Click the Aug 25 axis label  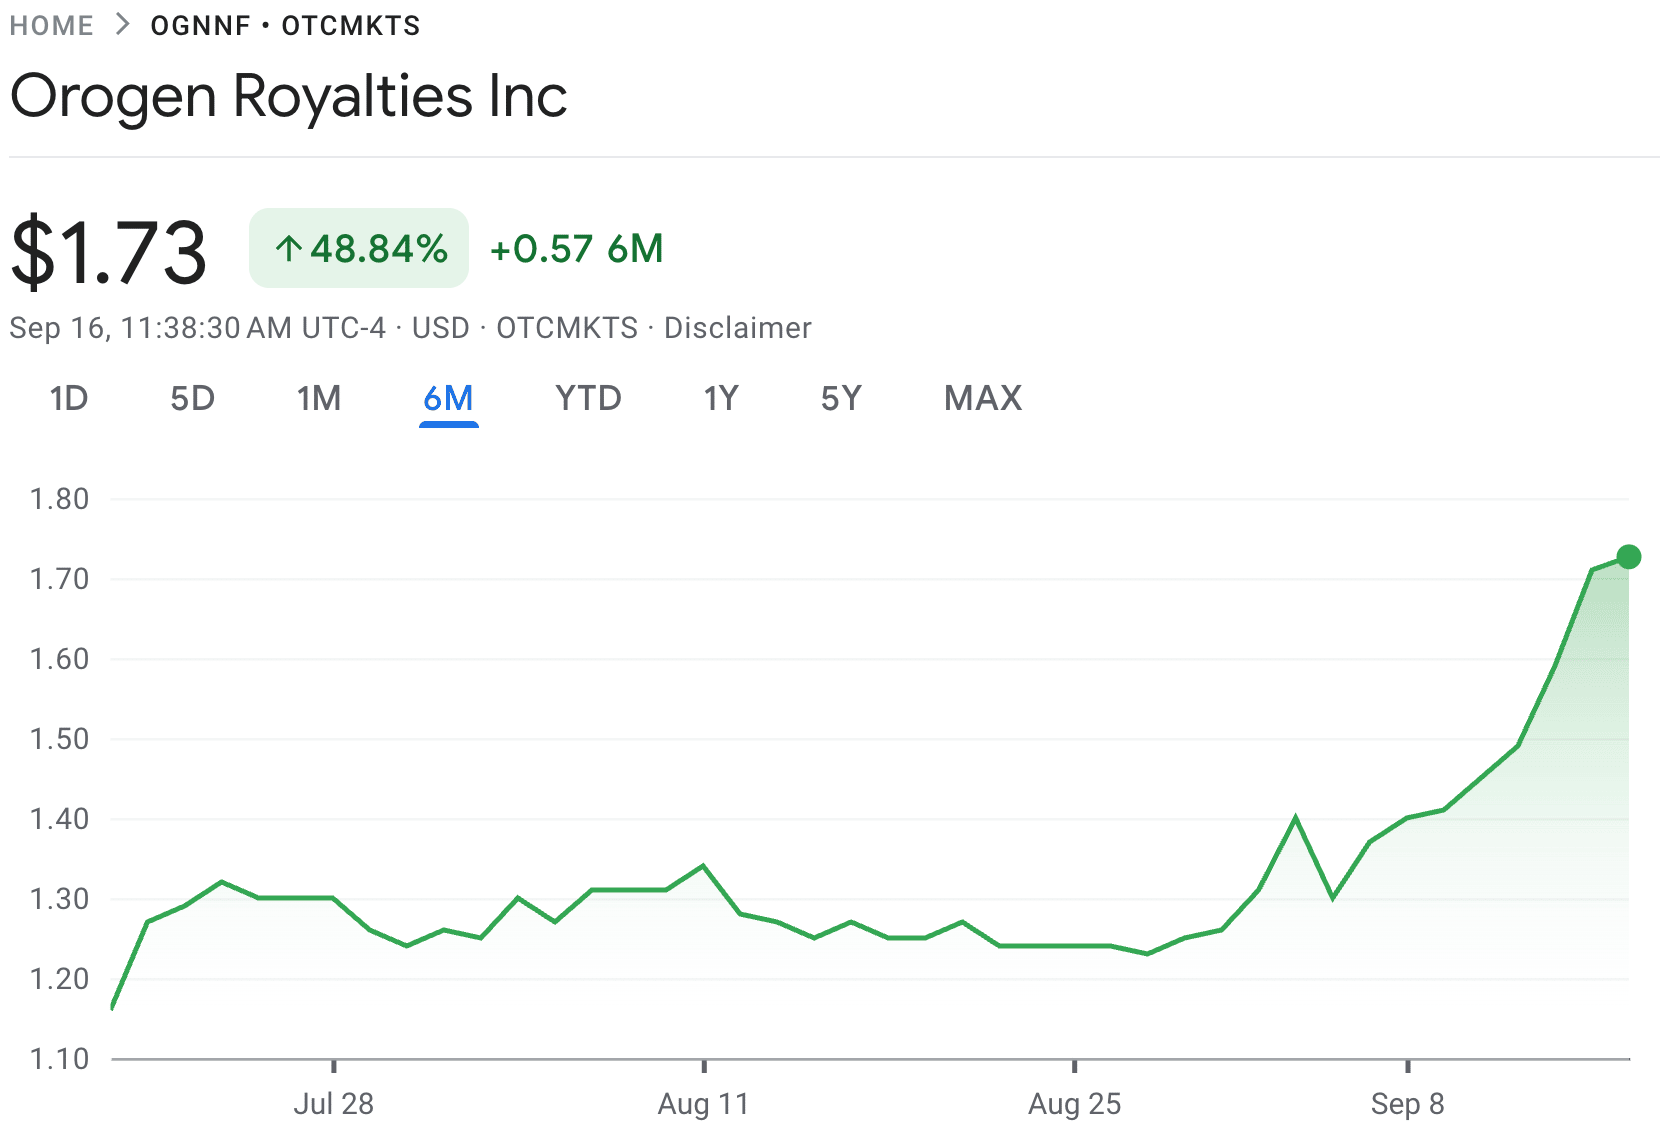(x=1075, y=1104)
